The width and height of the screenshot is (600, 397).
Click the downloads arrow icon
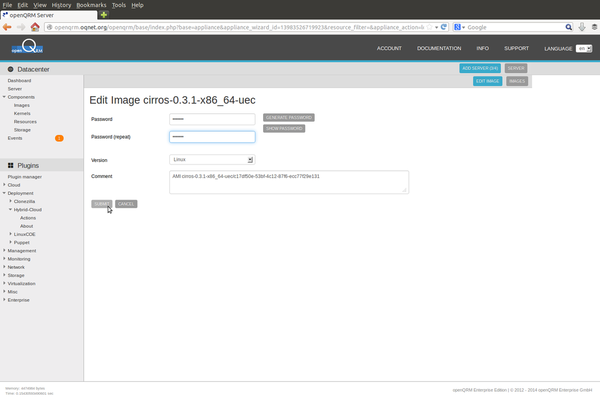[582, 27]
